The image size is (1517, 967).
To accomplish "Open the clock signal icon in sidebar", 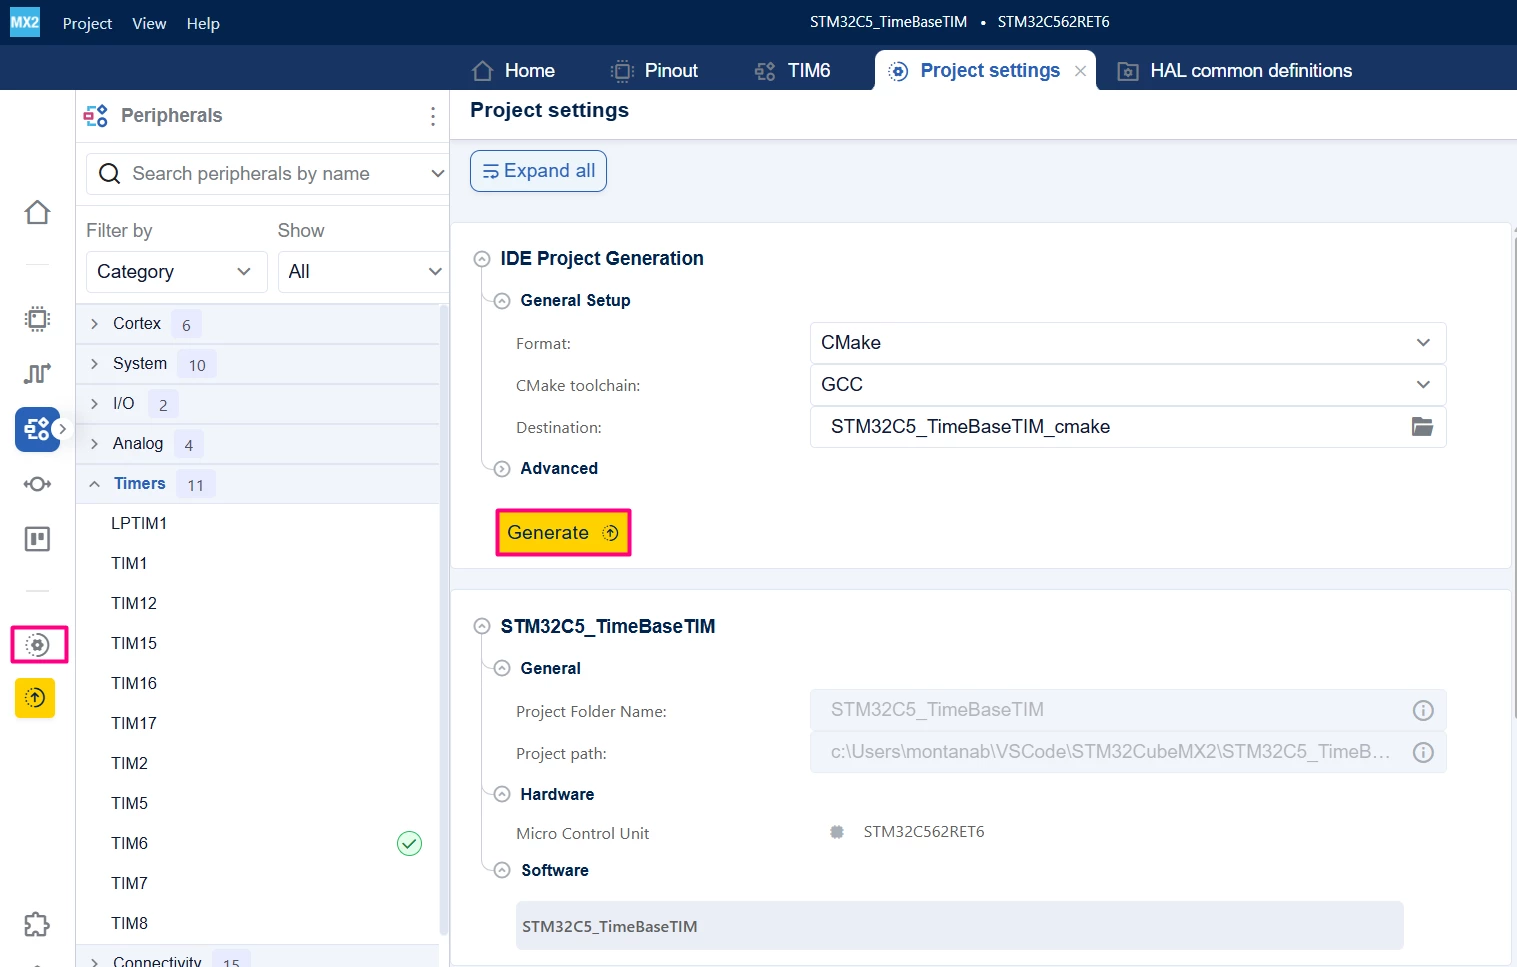I will pyautogui.click(x=37, y=373).
